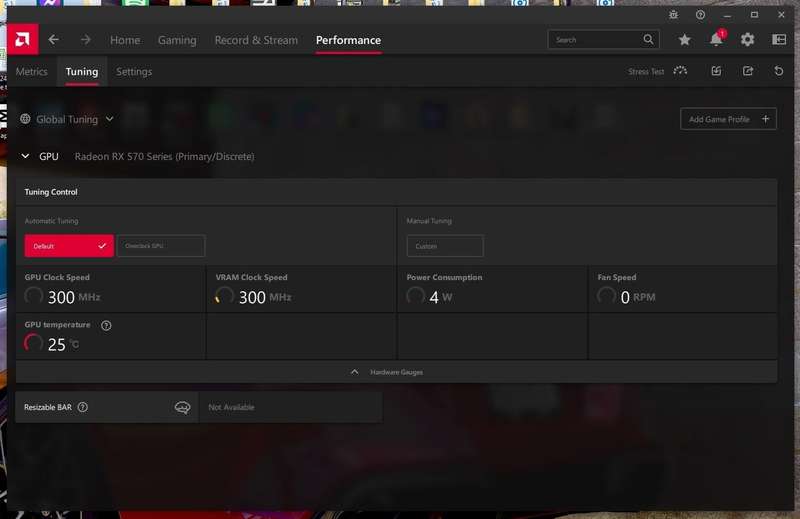Collapse the Hardware Gauges section
The height and width of the screenshot is (519, 800).
pos(396,372)
